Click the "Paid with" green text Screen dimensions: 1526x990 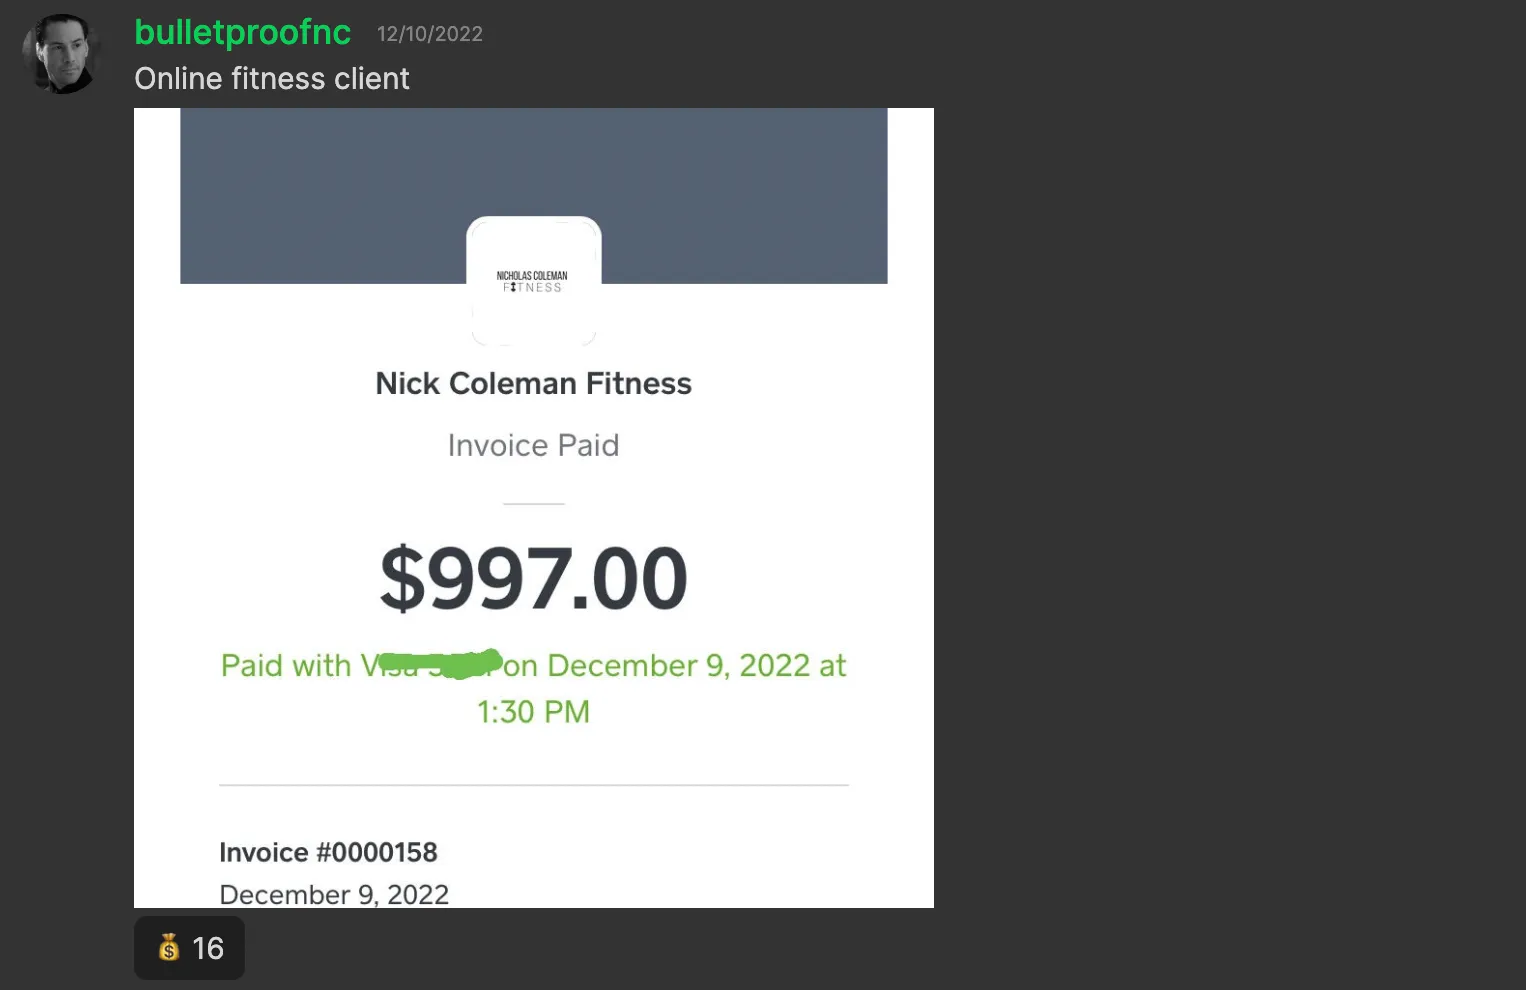coord(286,666)
